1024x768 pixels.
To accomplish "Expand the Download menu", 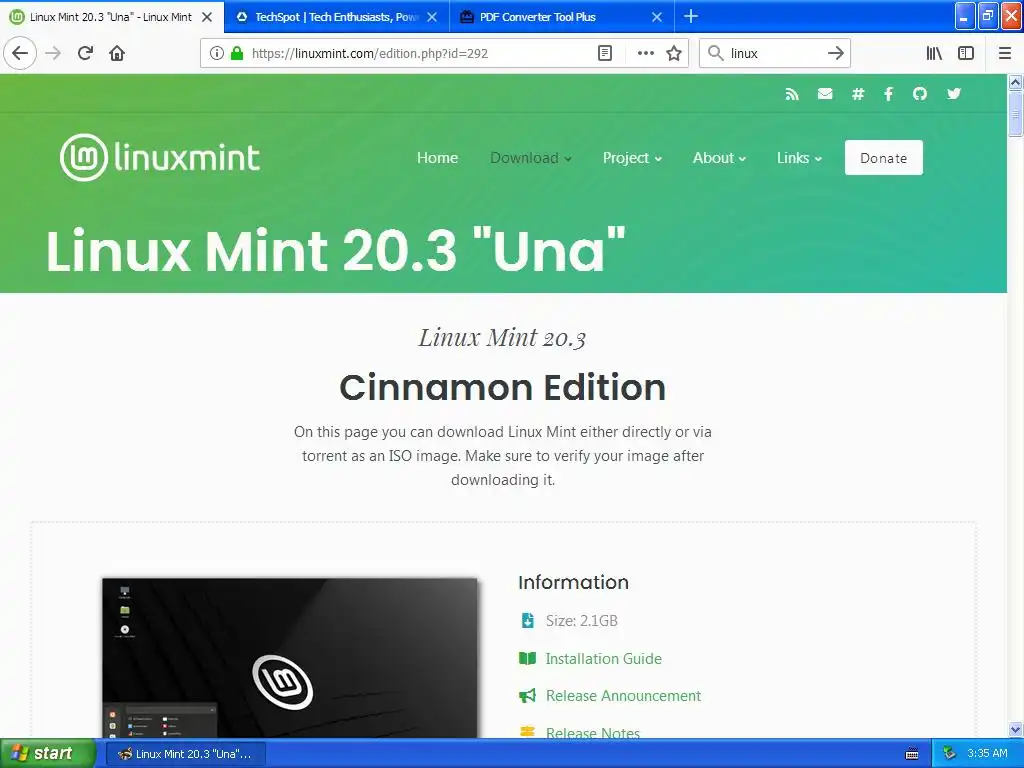I will [530, 158].
